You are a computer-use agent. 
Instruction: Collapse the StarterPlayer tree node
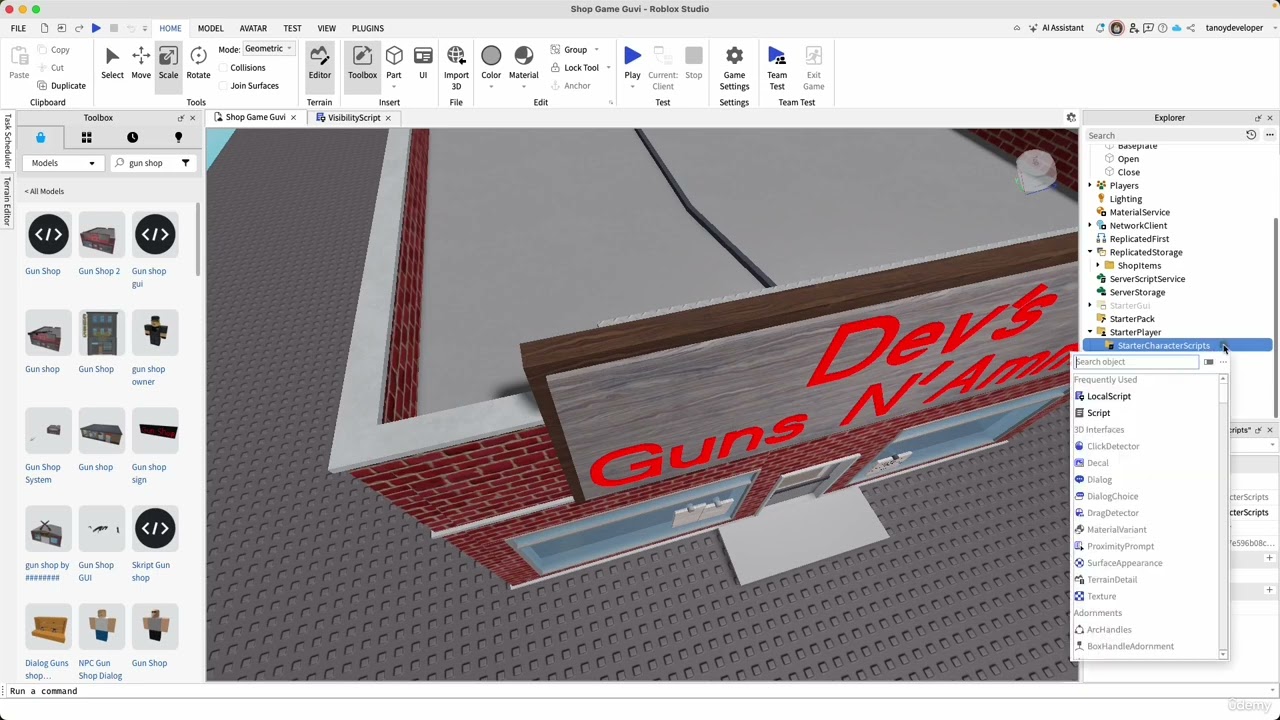coord(1090,332)
